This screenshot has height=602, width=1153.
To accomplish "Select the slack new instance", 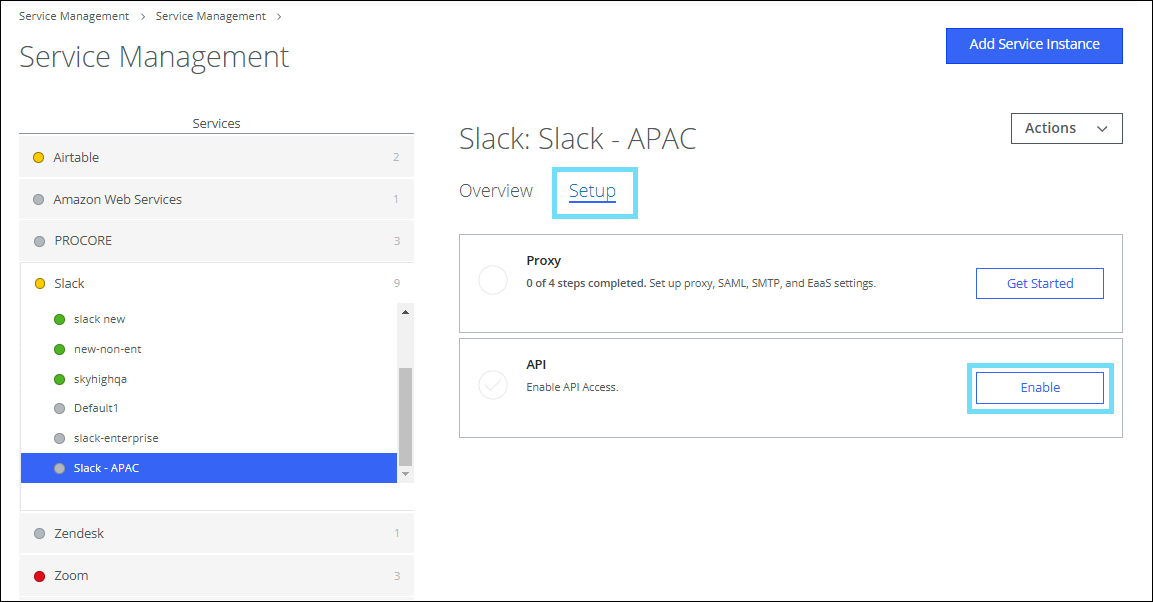I will [x=209, y=319].
